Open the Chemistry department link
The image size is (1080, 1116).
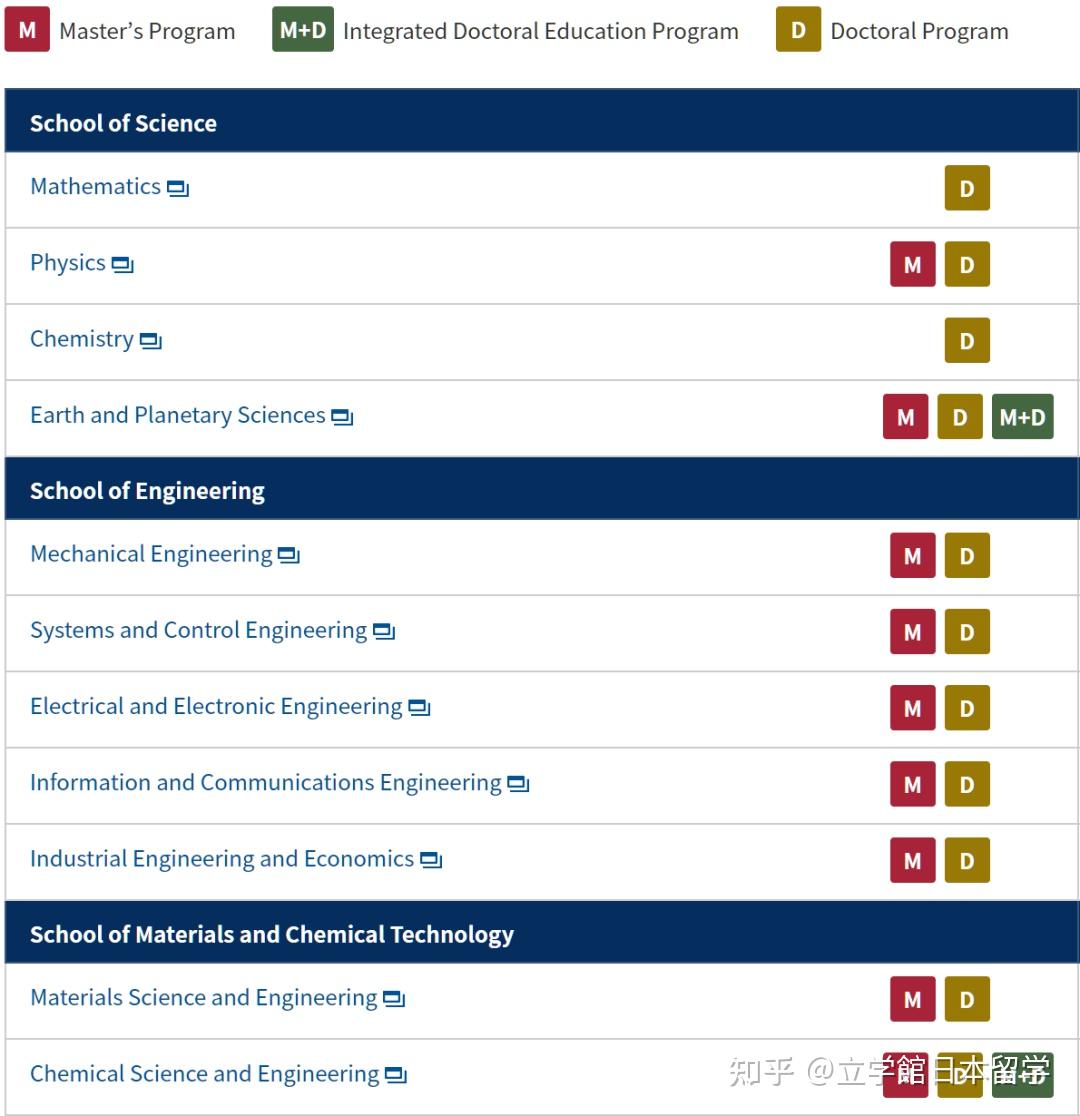(x=82, y=339)
